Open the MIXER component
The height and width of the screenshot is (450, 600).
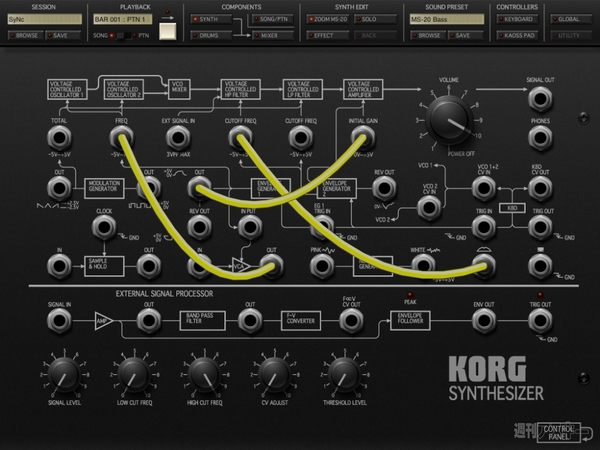(272, 36)
